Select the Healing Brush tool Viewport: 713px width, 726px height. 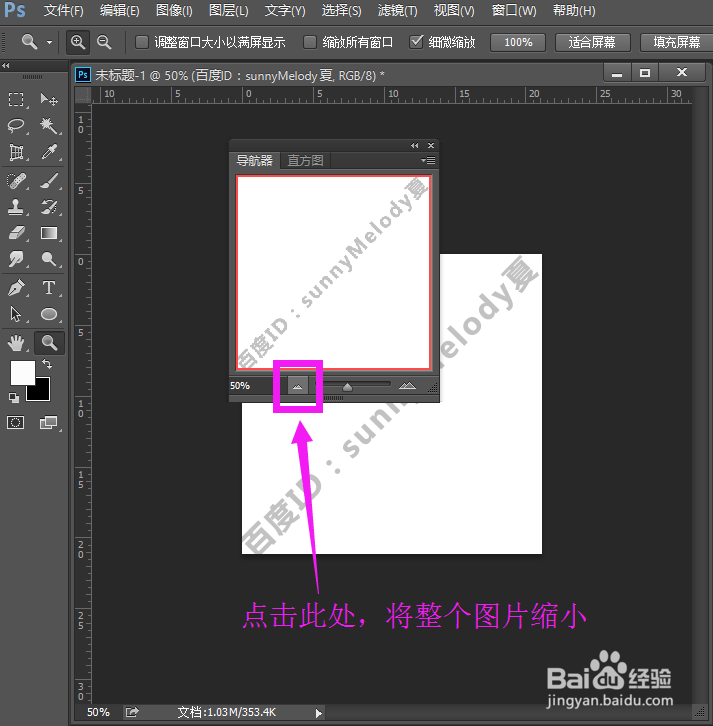(16, 181)
